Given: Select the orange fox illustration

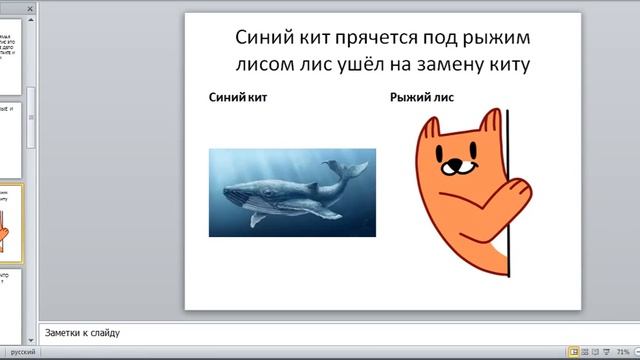Looking at the screenshot, I should point(473,193).
